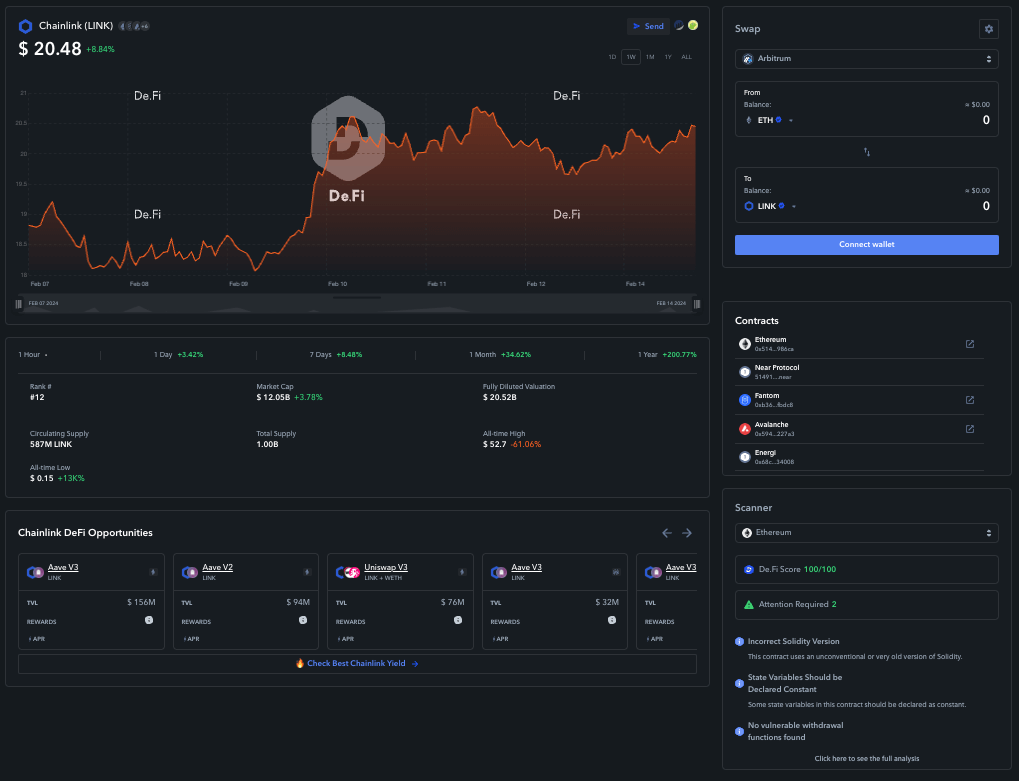This screenshot has height=781, width=1019.
Task: Open the Uniswap V3 link
Action: pyautogui.click(x=385, y=567)
